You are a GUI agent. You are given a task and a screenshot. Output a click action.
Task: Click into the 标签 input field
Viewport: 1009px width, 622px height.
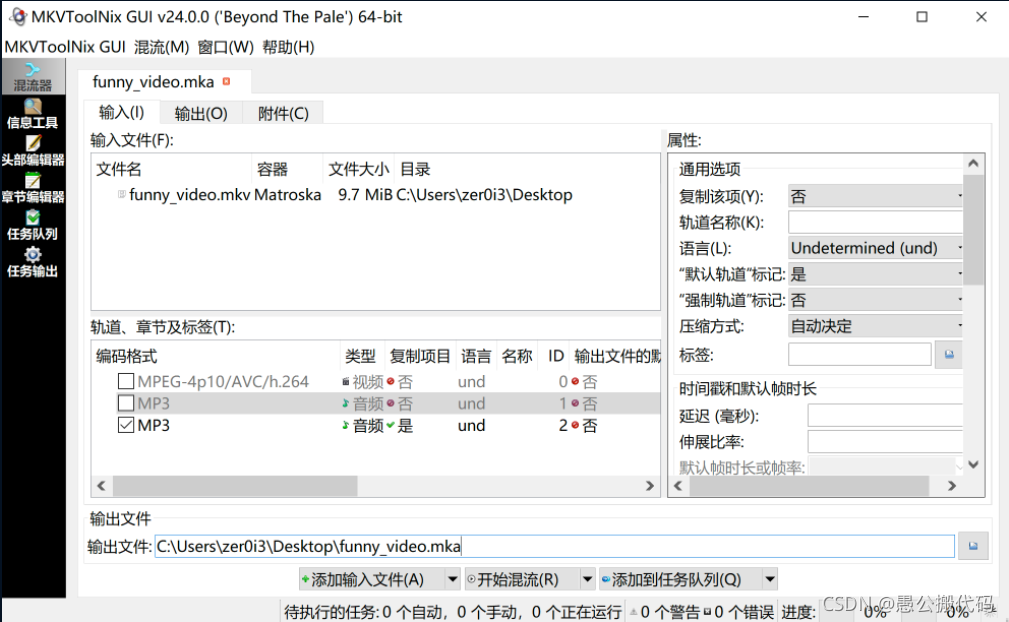tap(860, 354)
